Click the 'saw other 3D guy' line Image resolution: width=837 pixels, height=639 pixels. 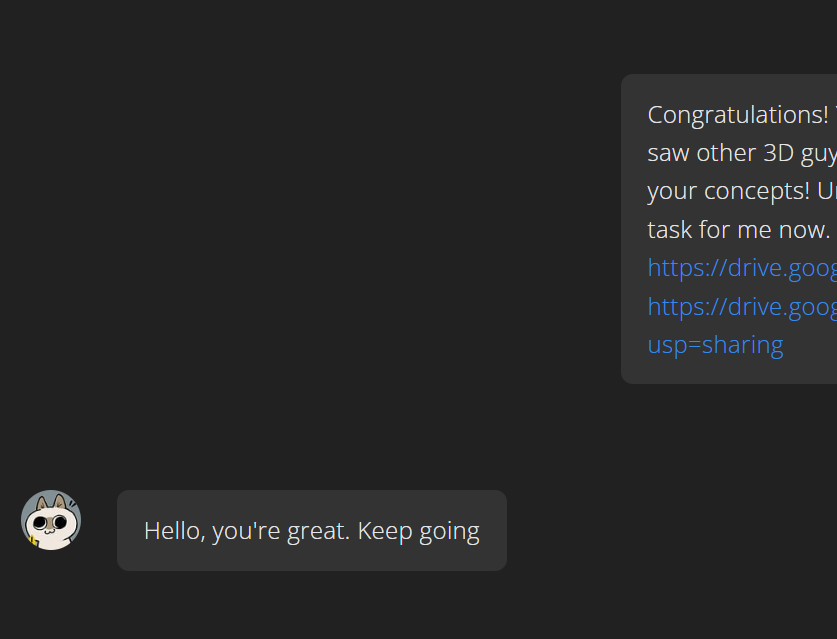tap(741, 153)
